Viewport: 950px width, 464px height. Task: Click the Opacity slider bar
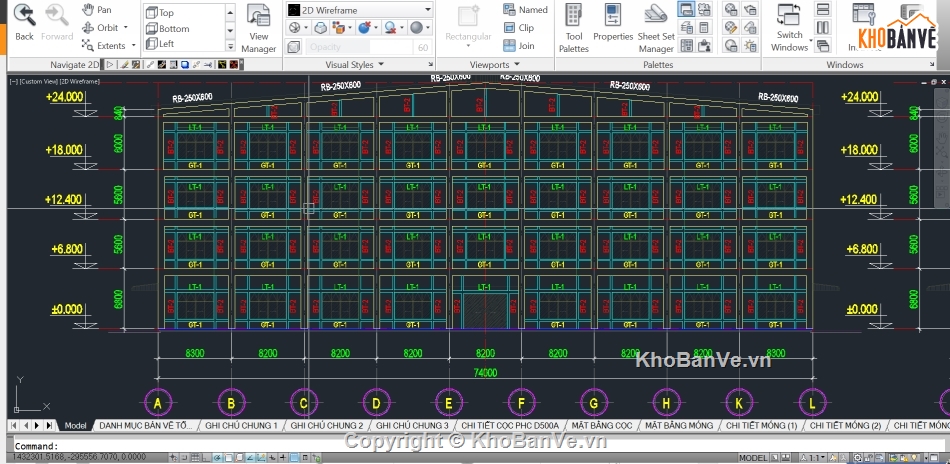point(358,47)
